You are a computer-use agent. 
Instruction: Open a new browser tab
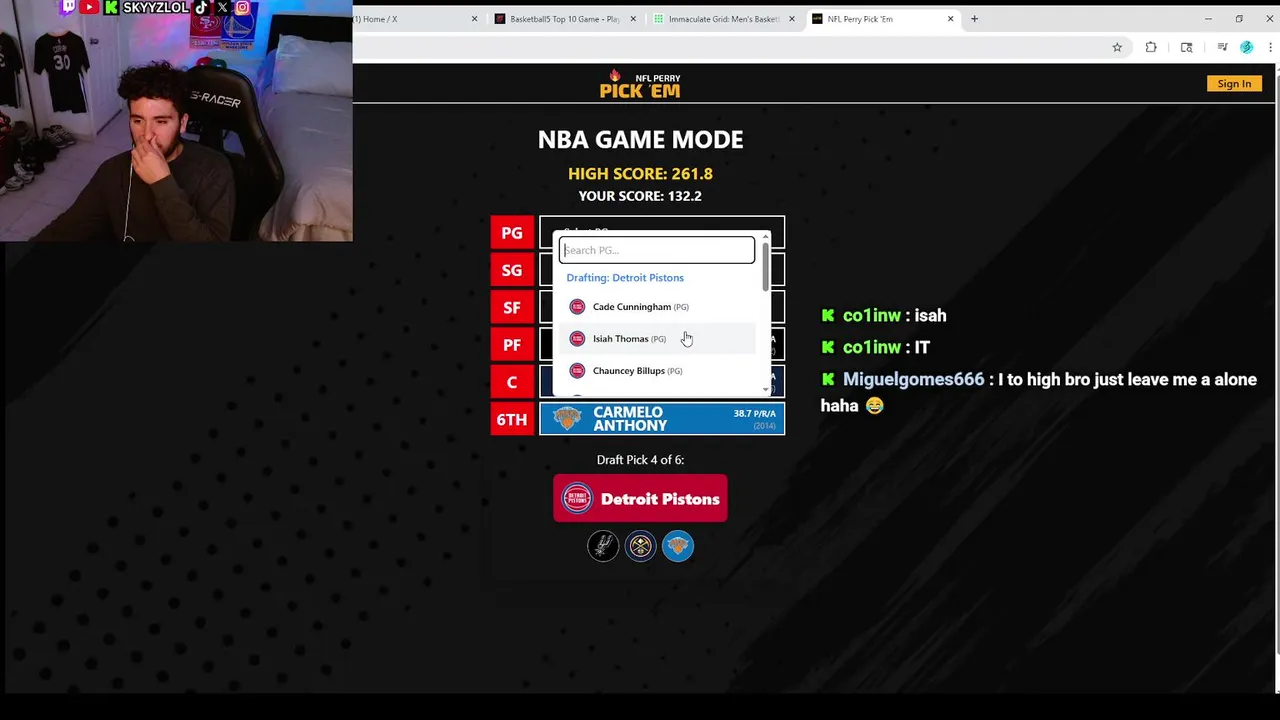[x=974, y=19]
